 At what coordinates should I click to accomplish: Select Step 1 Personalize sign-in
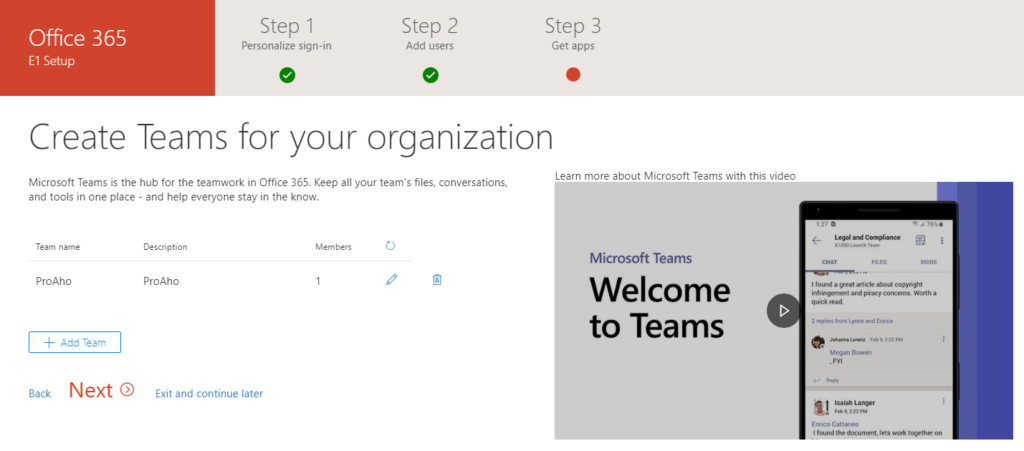[x=287, y=35]
